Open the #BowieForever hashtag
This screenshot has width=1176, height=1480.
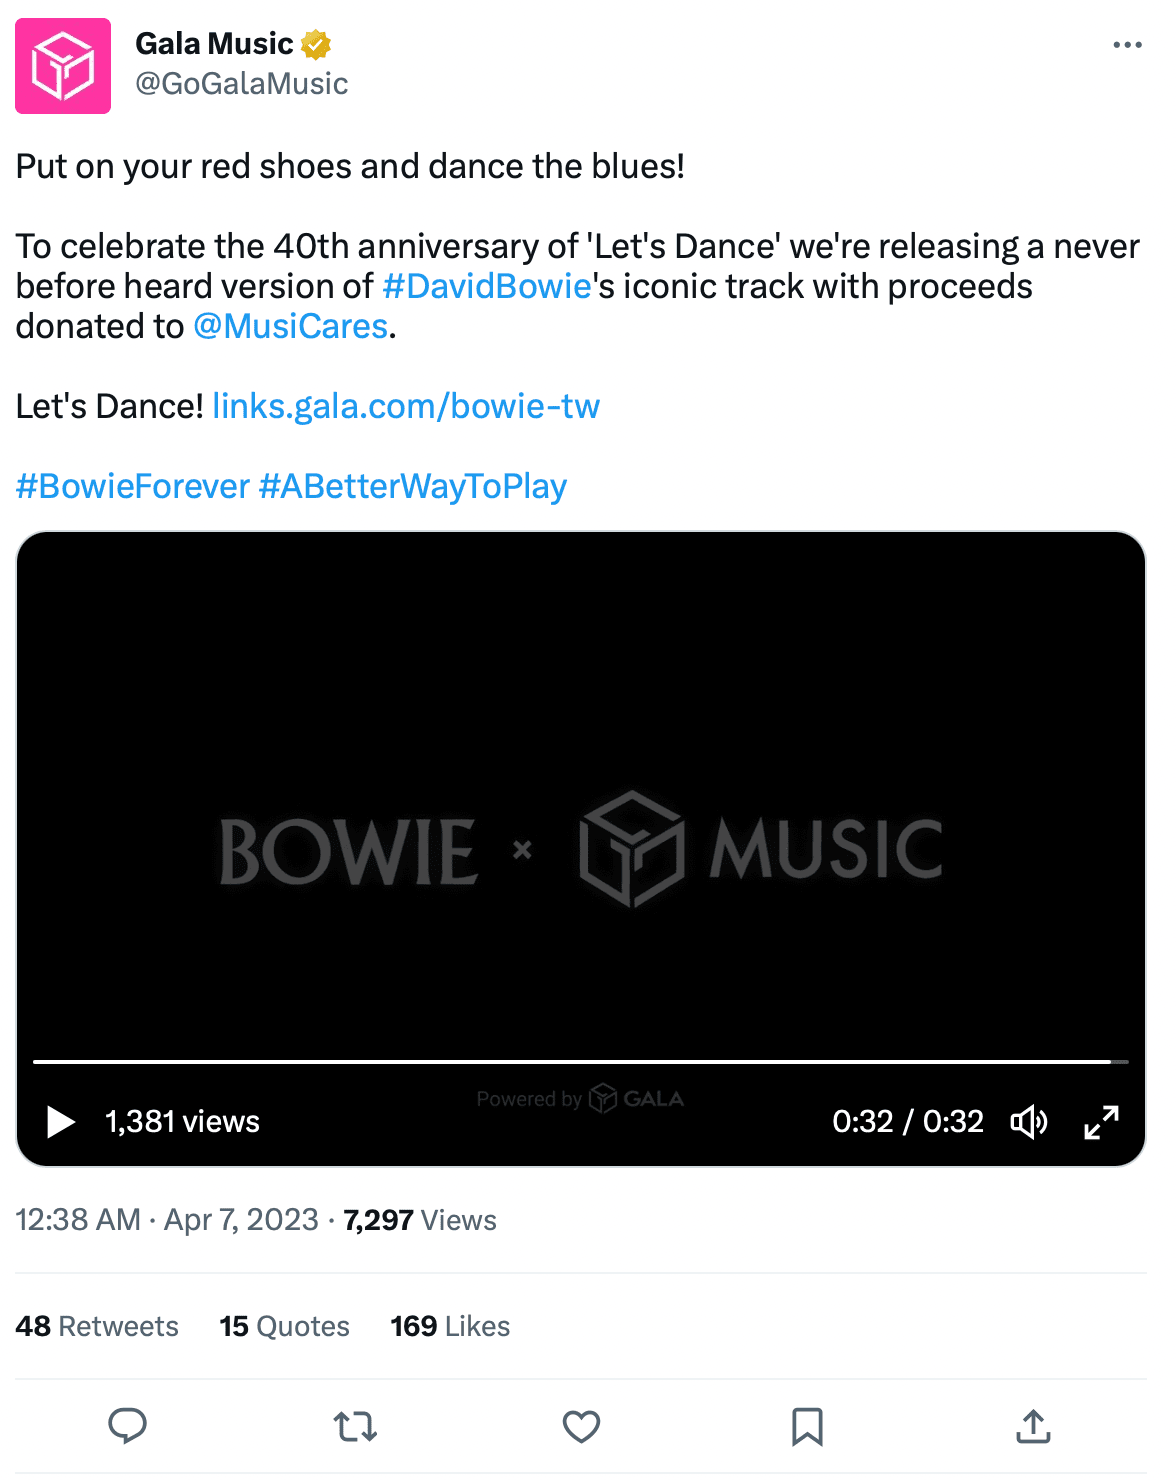click(x=132, y=486)
